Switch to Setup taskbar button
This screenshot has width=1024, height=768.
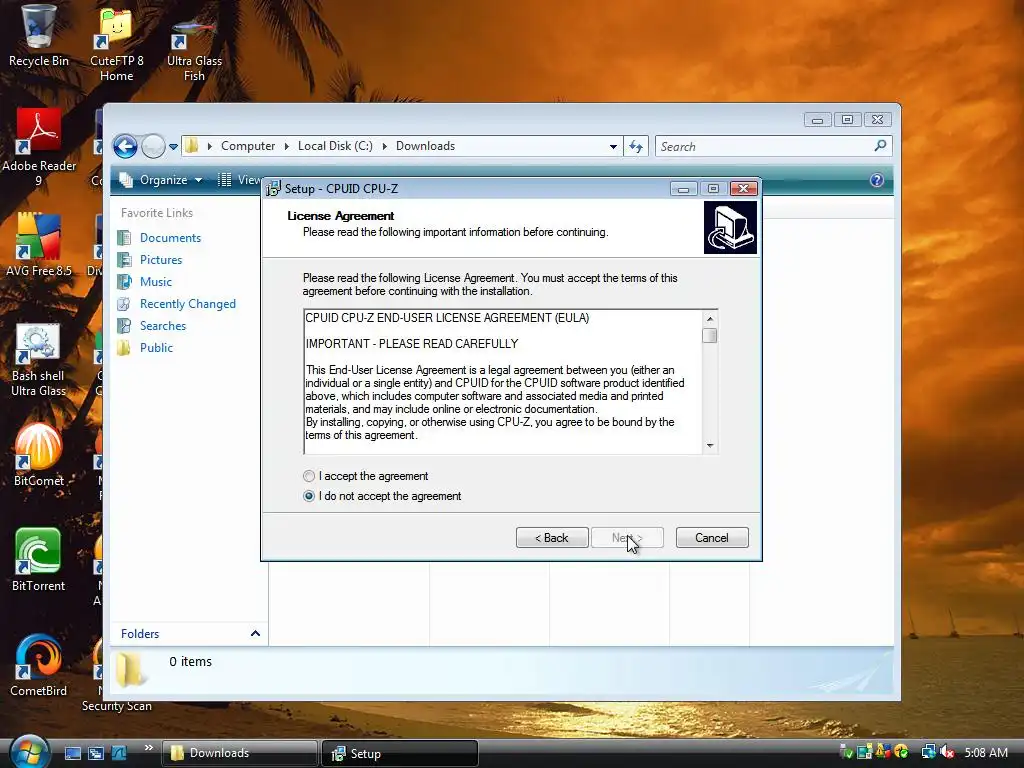[x=400, y=753]
